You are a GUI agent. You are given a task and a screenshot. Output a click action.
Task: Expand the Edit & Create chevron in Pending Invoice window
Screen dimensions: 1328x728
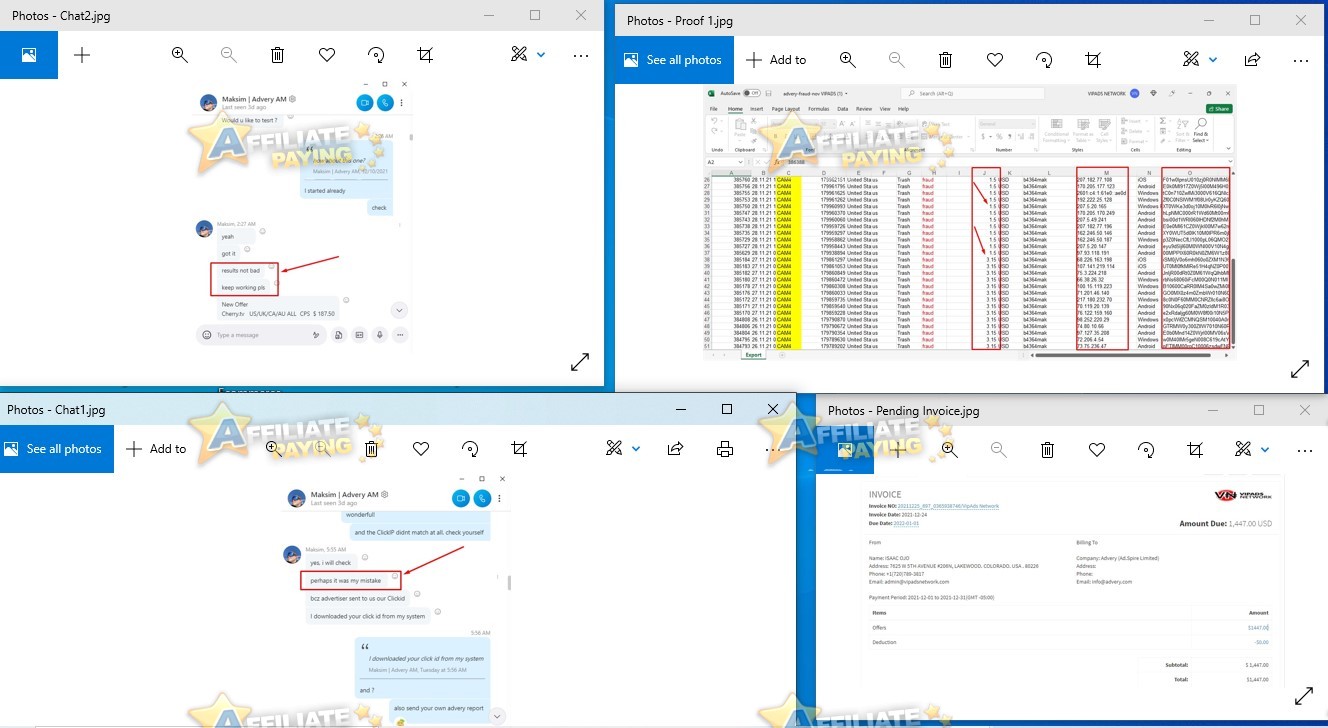[1265, 450]
